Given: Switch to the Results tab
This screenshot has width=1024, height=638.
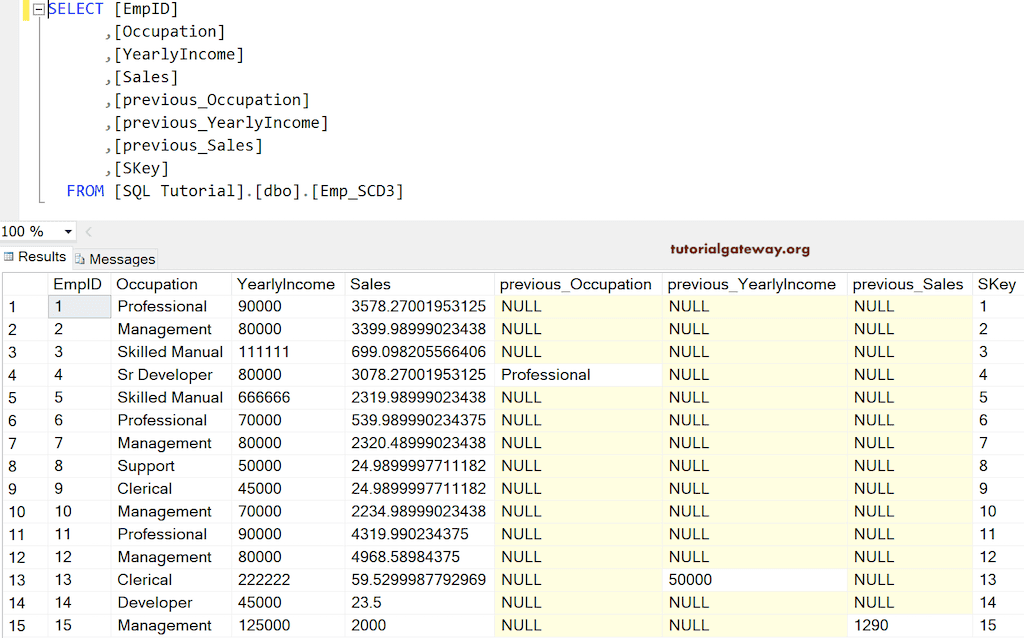Looking at the screenshot, I should click(41, 256).
